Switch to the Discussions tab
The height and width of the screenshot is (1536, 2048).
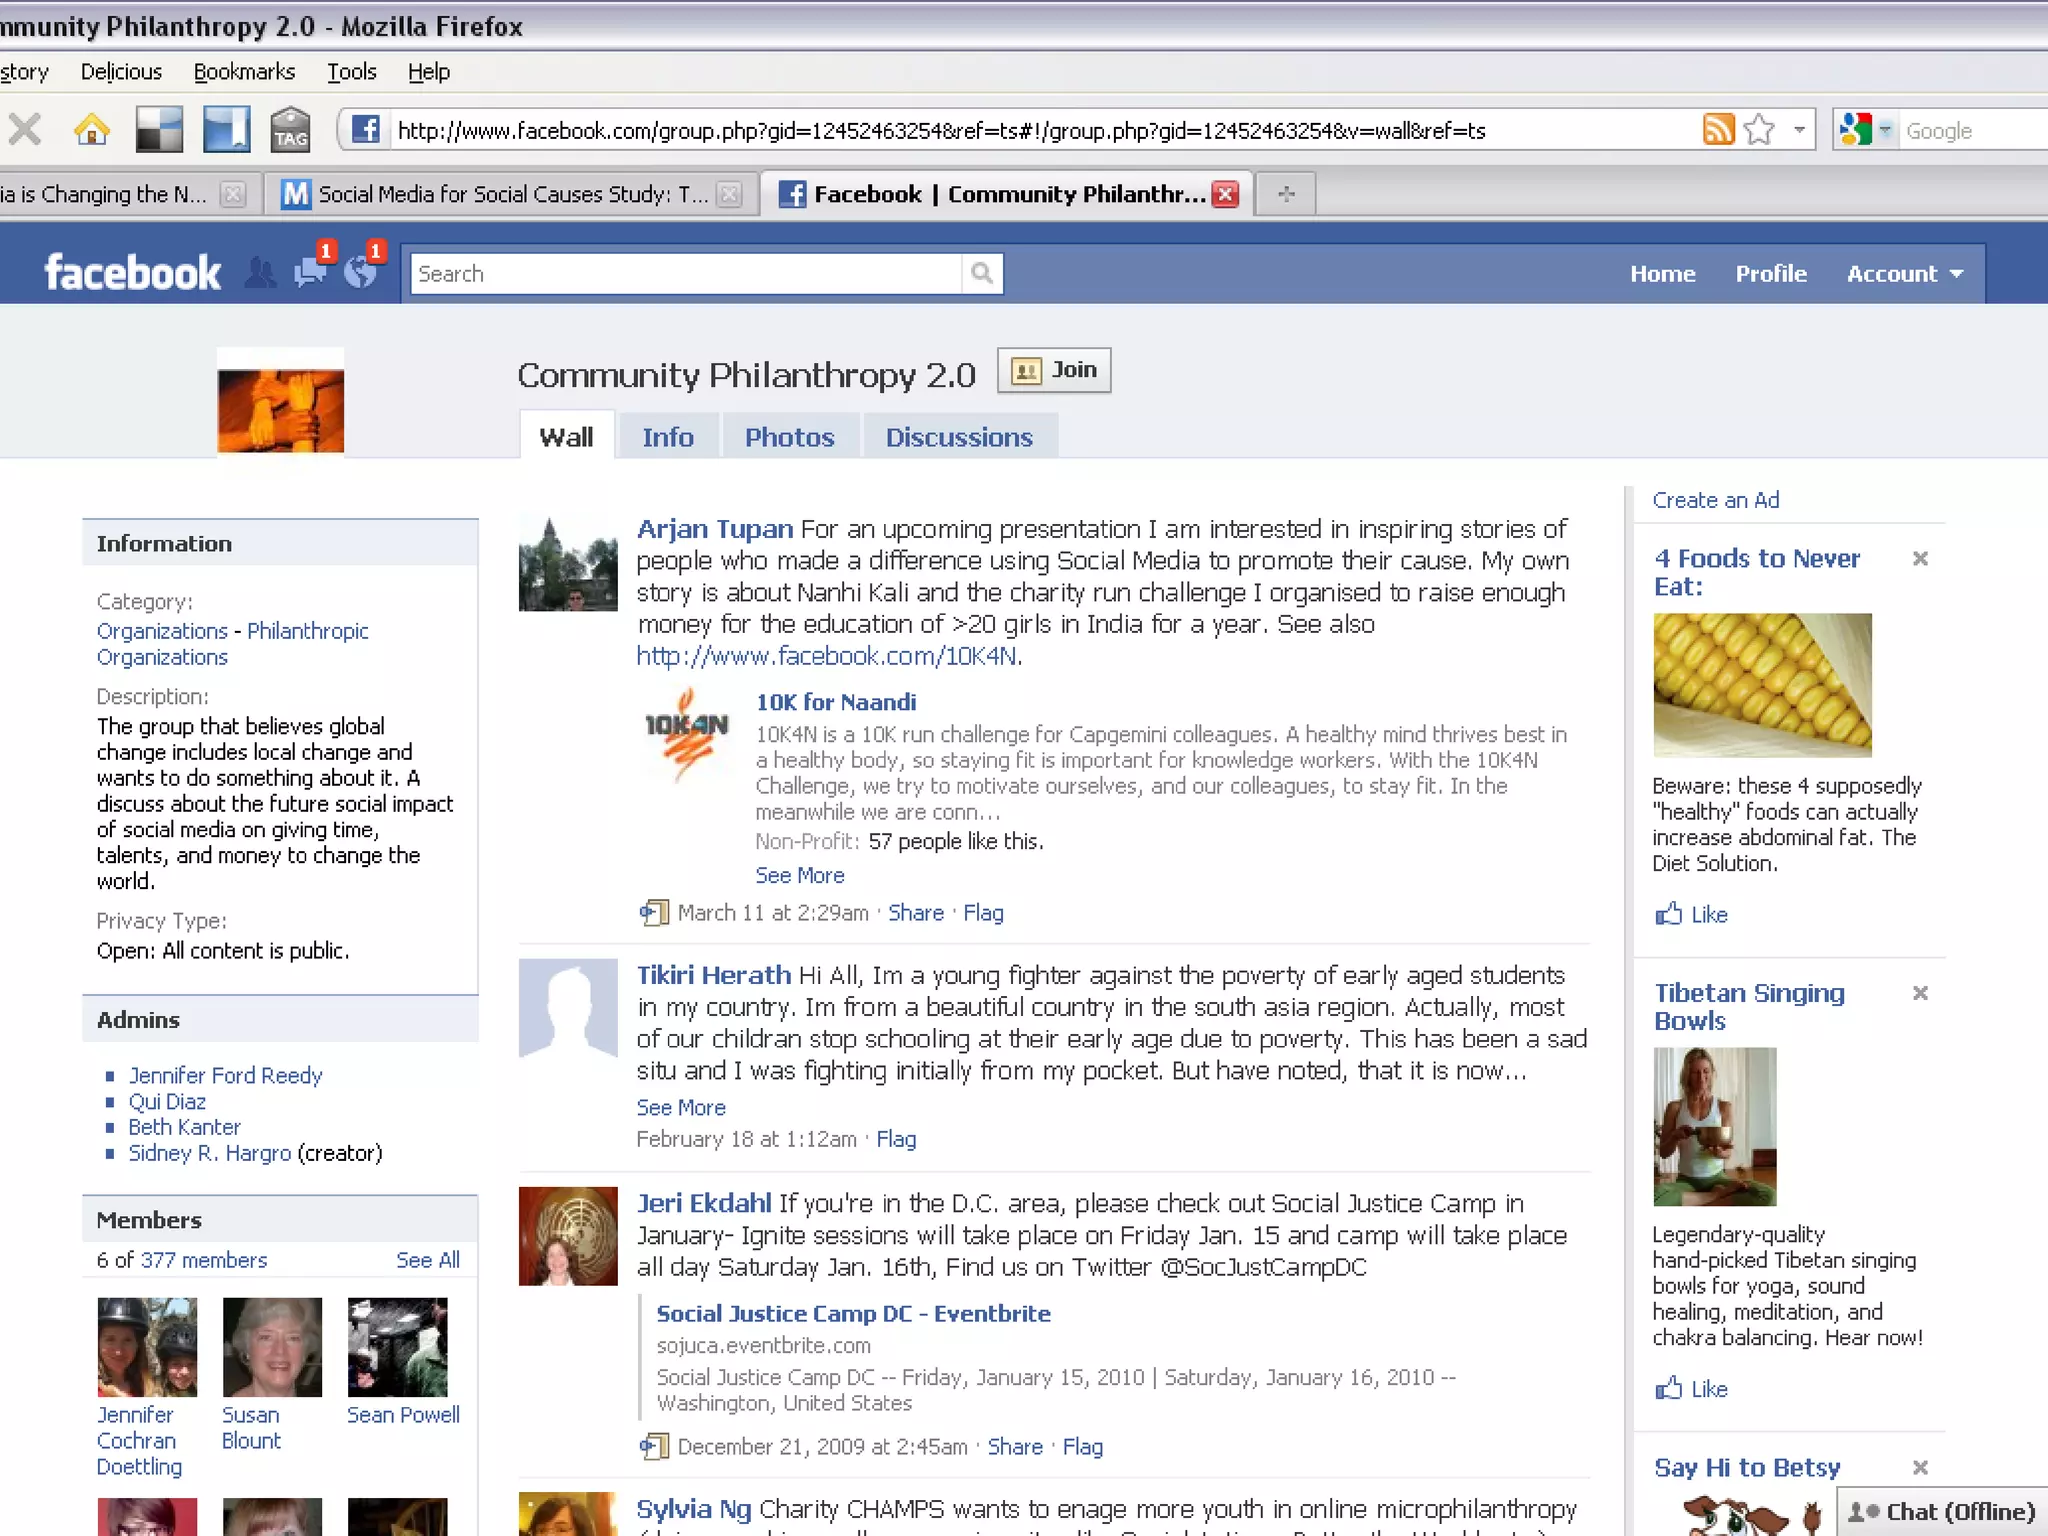click(958, 437)
